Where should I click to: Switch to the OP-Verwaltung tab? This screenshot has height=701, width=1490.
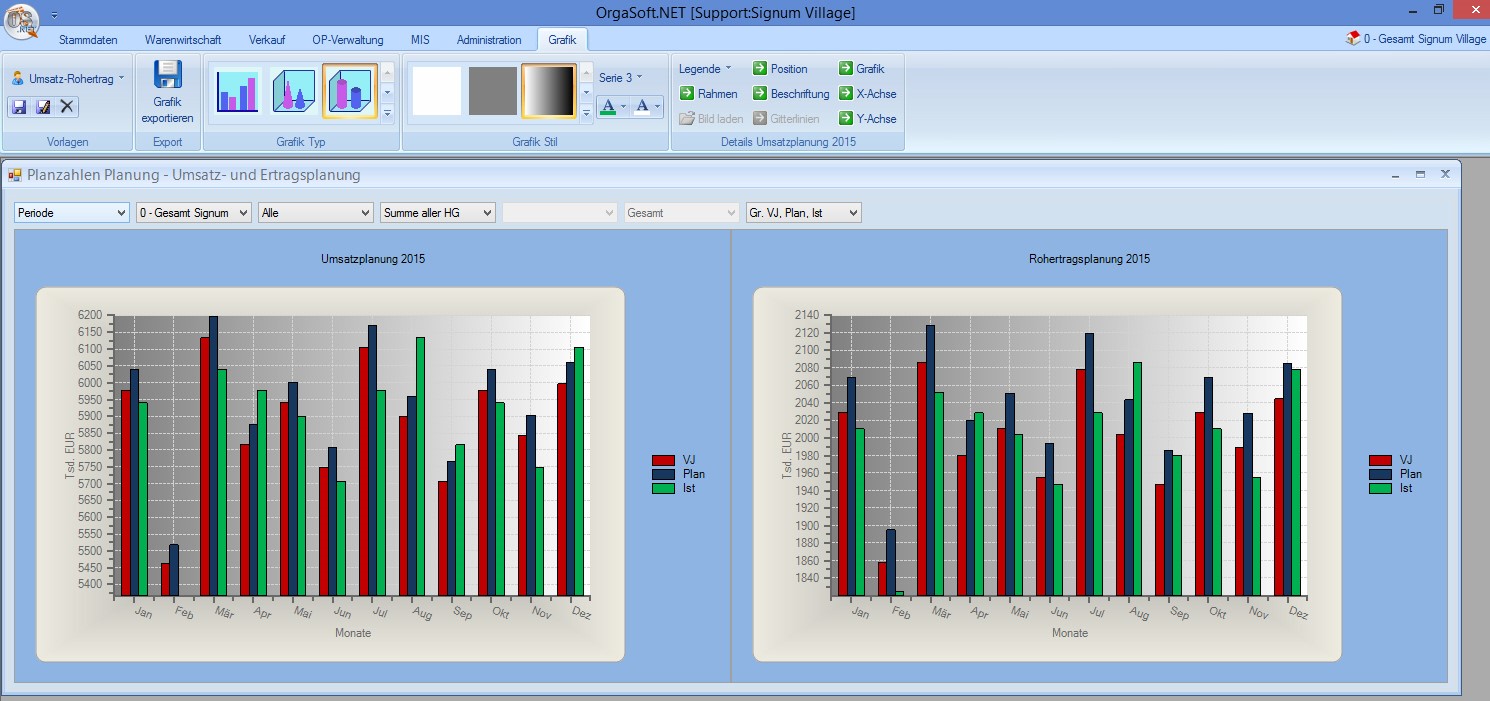[x=347, y=40]
